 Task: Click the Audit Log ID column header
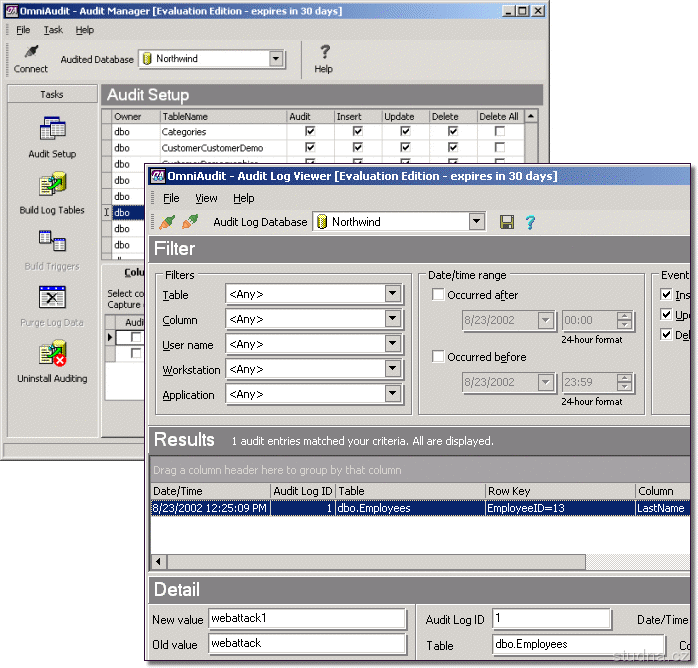pyautogui.click(x=302, y=491)
